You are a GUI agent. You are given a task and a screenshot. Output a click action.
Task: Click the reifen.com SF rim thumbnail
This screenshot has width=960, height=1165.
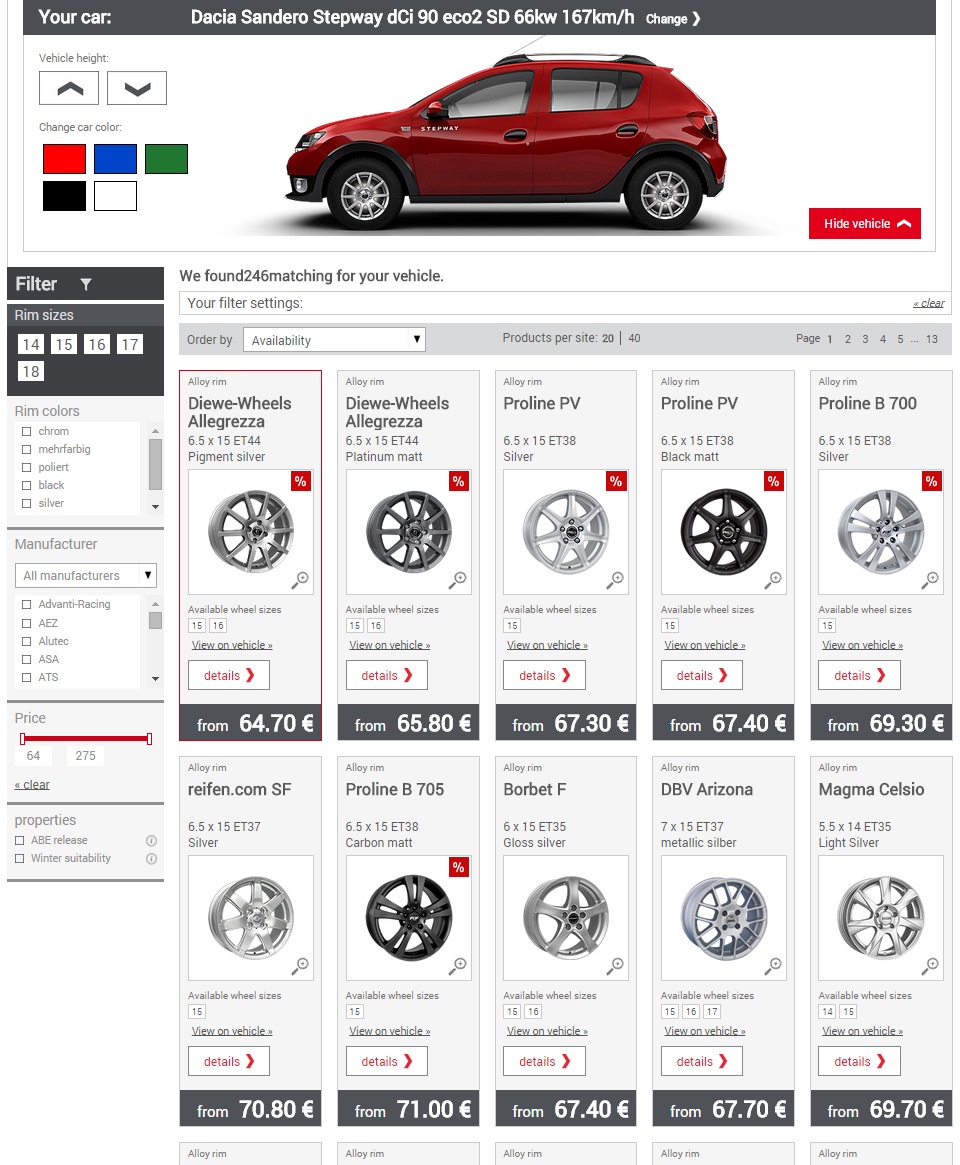pos(250,918)
